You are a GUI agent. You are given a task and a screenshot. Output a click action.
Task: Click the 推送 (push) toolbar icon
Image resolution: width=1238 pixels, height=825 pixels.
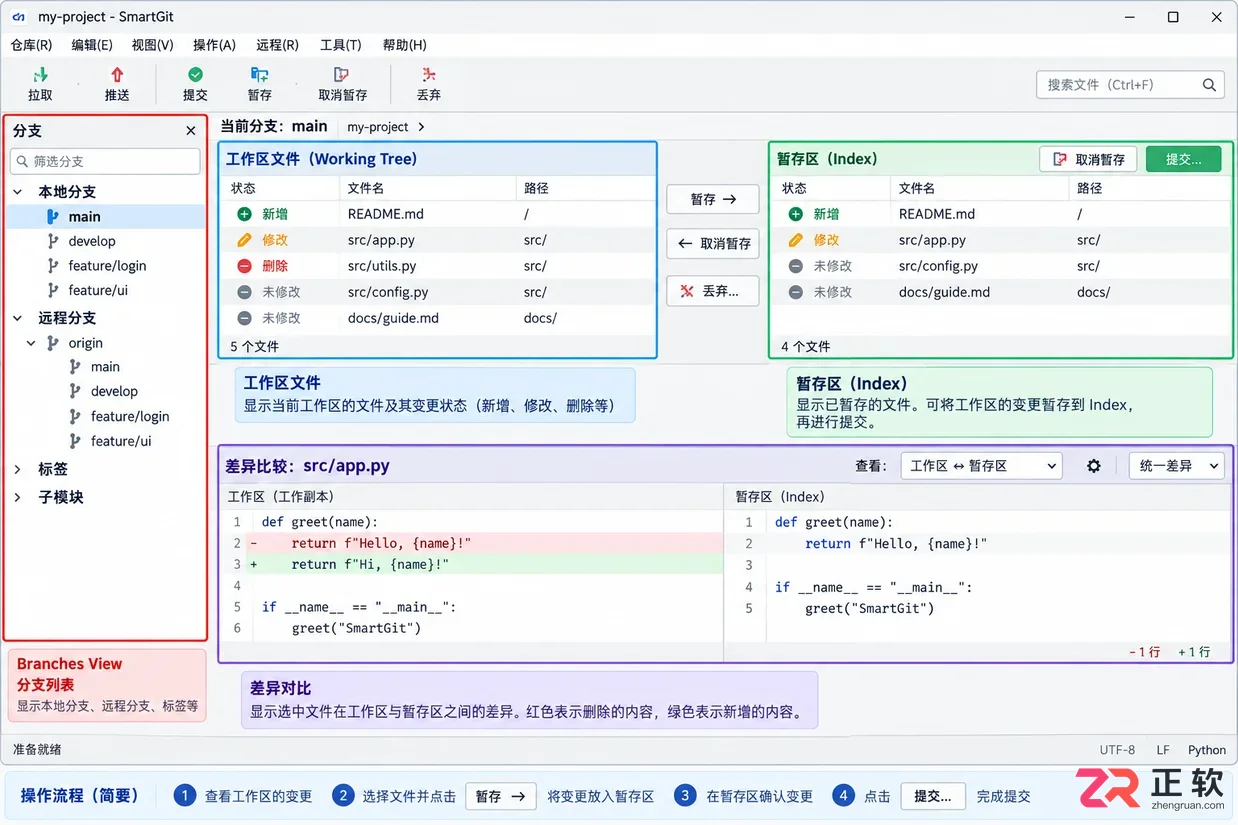117,75
